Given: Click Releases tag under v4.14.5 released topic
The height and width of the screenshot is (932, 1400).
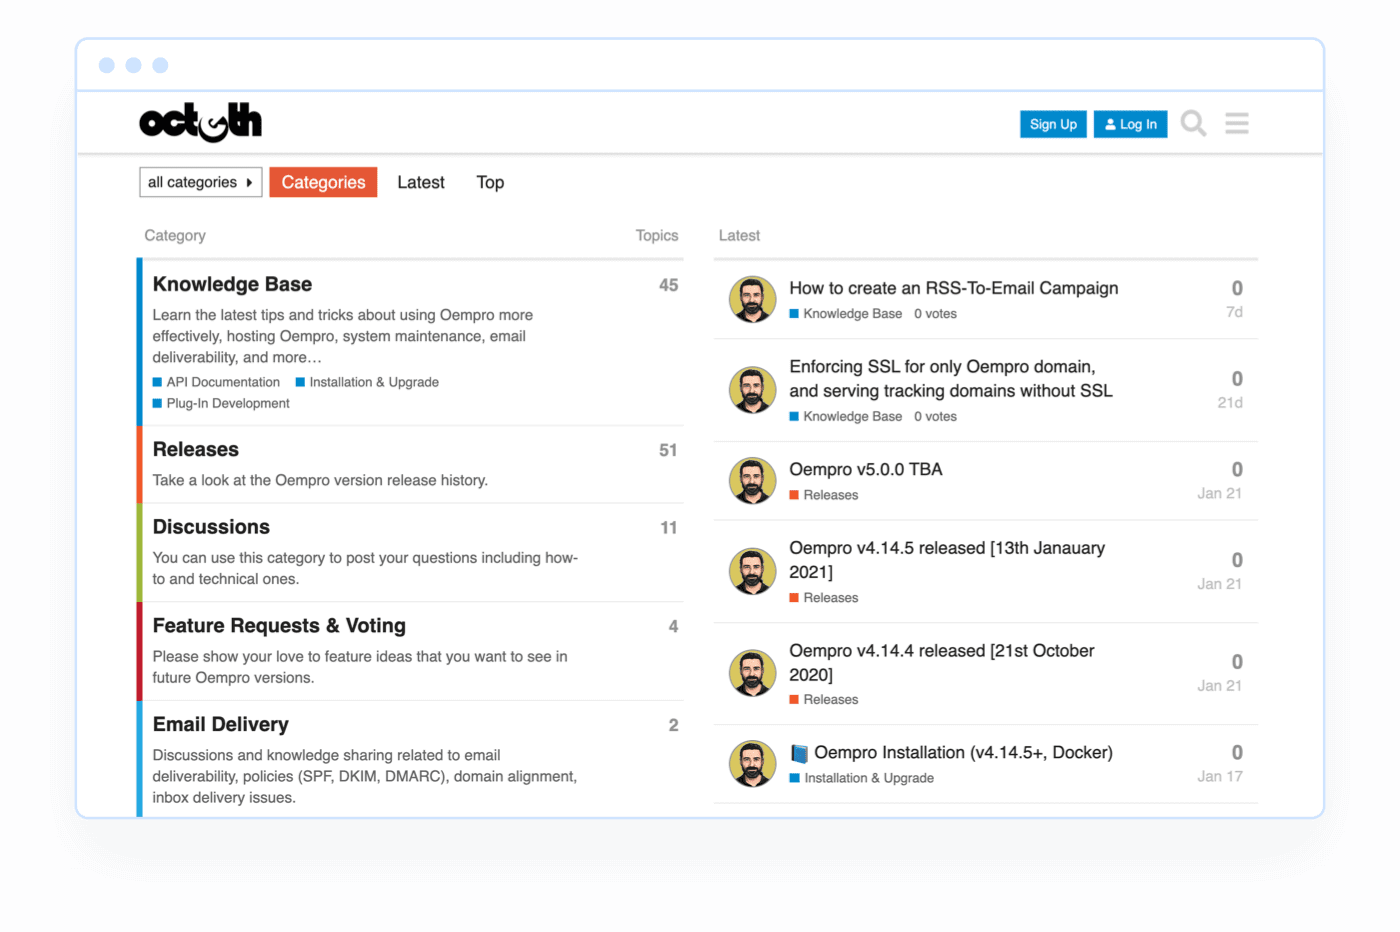Looking at the screenshot, I should coord(824,598).
